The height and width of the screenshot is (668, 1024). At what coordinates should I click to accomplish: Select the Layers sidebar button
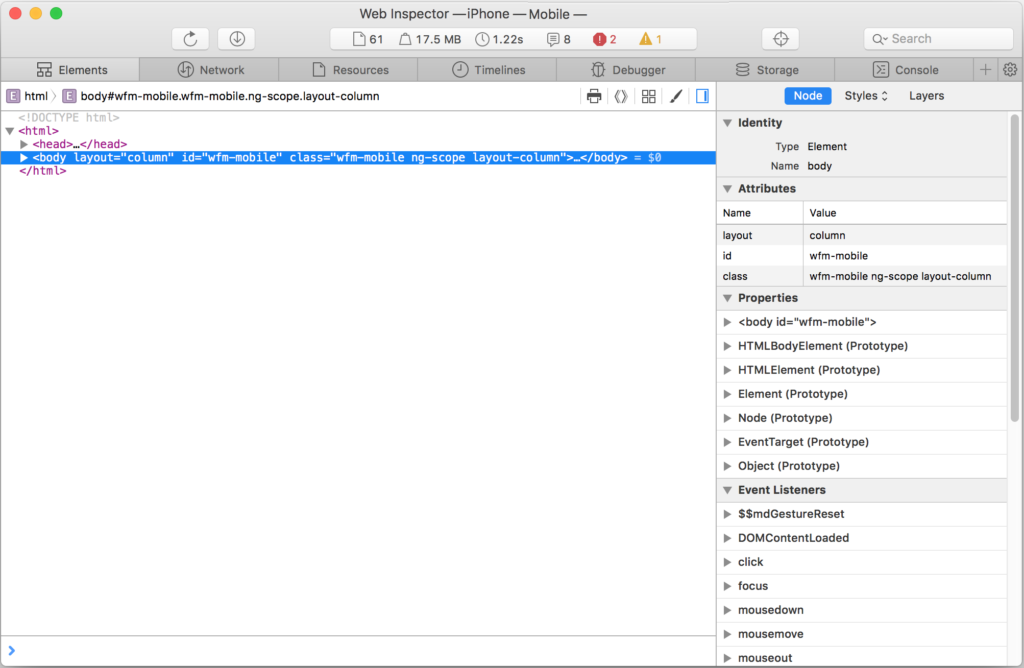pyautogui.click(x=926, y=96)
